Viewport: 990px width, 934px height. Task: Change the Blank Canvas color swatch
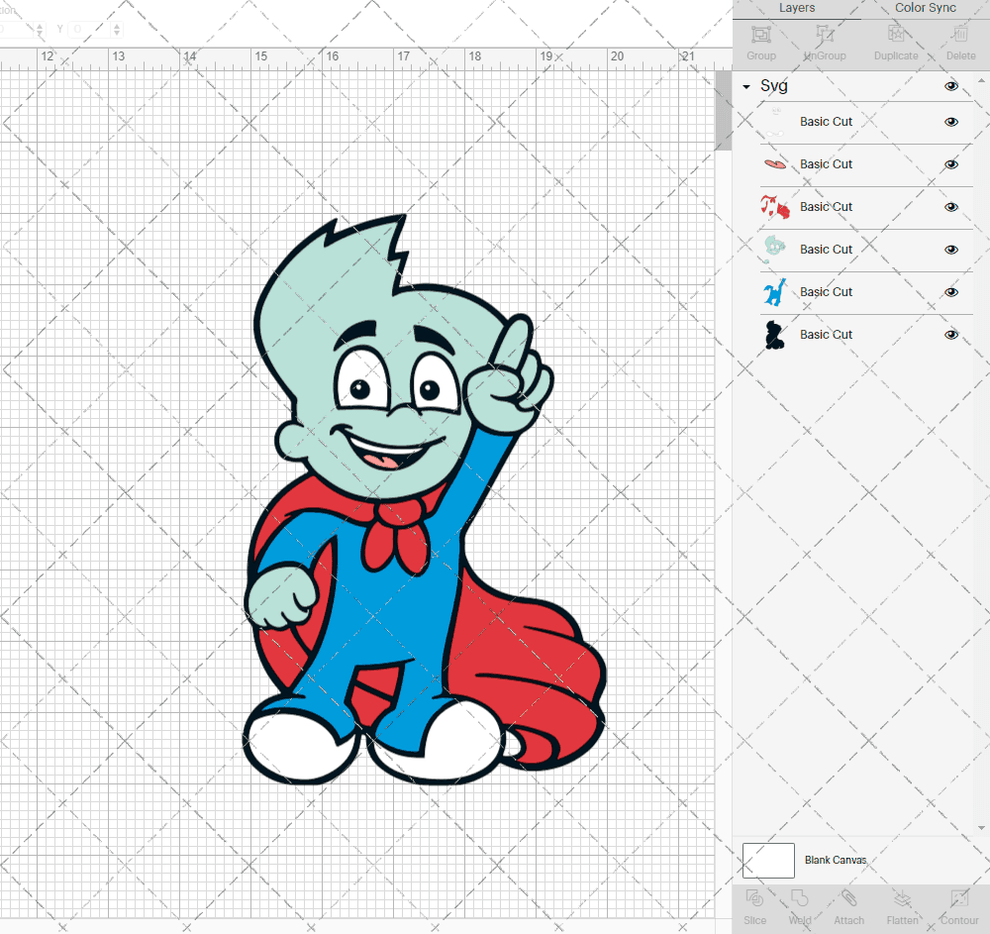coord(767,860)
